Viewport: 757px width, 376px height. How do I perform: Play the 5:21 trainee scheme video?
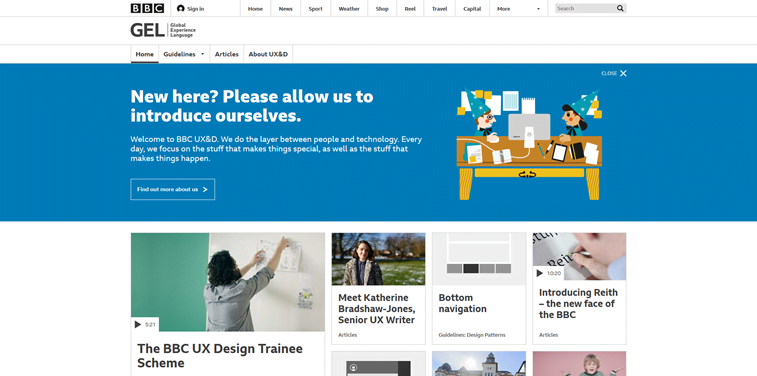(x=138, y=324)
